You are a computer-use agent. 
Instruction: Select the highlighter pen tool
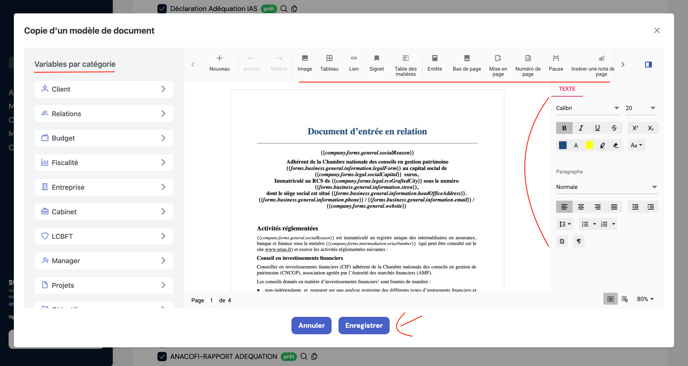[602, 145]
